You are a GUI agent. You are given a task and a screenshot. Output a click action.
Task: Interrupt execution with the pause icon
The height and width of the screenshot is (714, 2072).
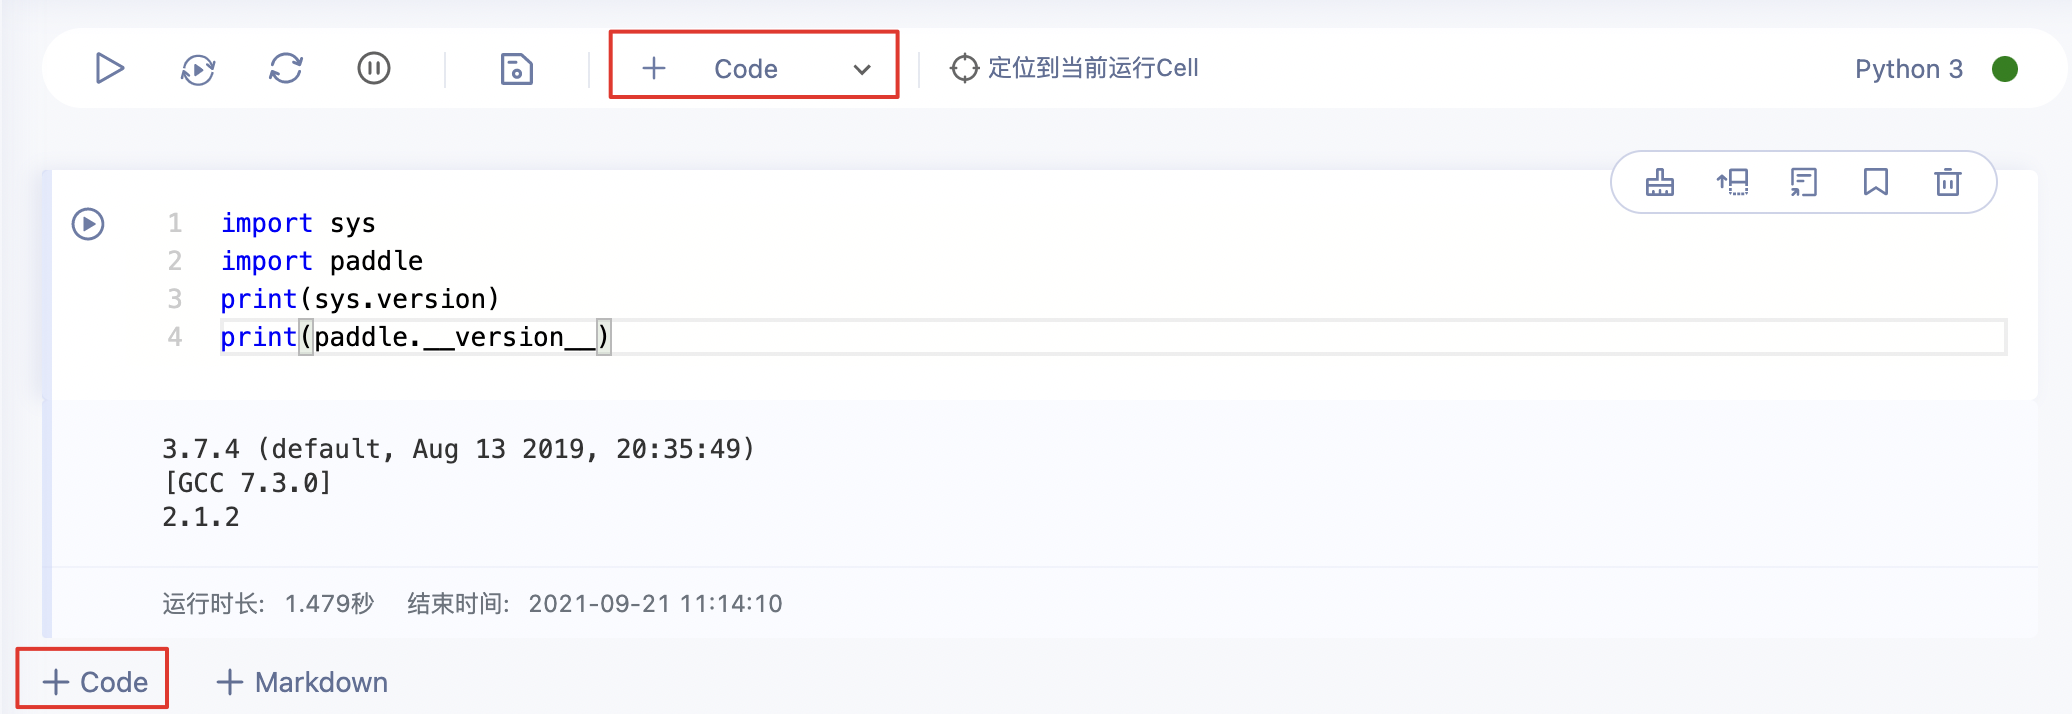pyautogui.click(x=374, y=68)
